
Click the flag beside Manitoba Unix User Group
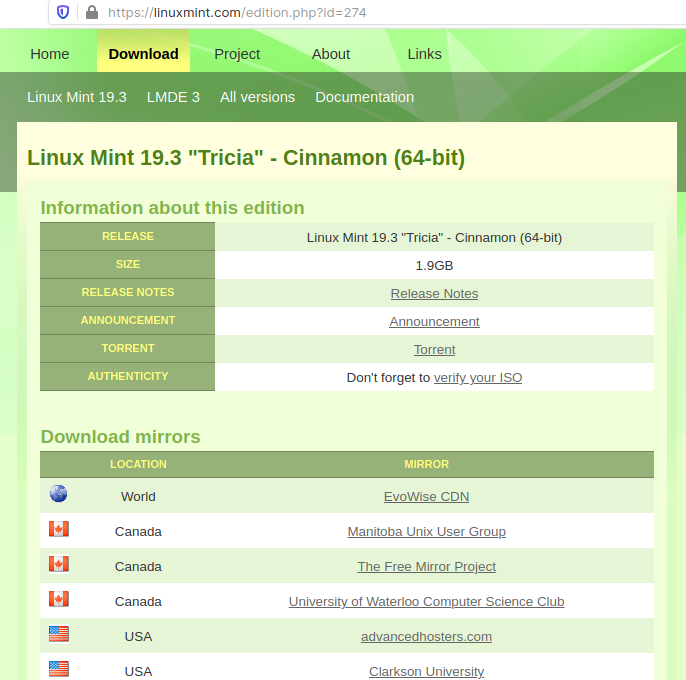tap(59, 529)
